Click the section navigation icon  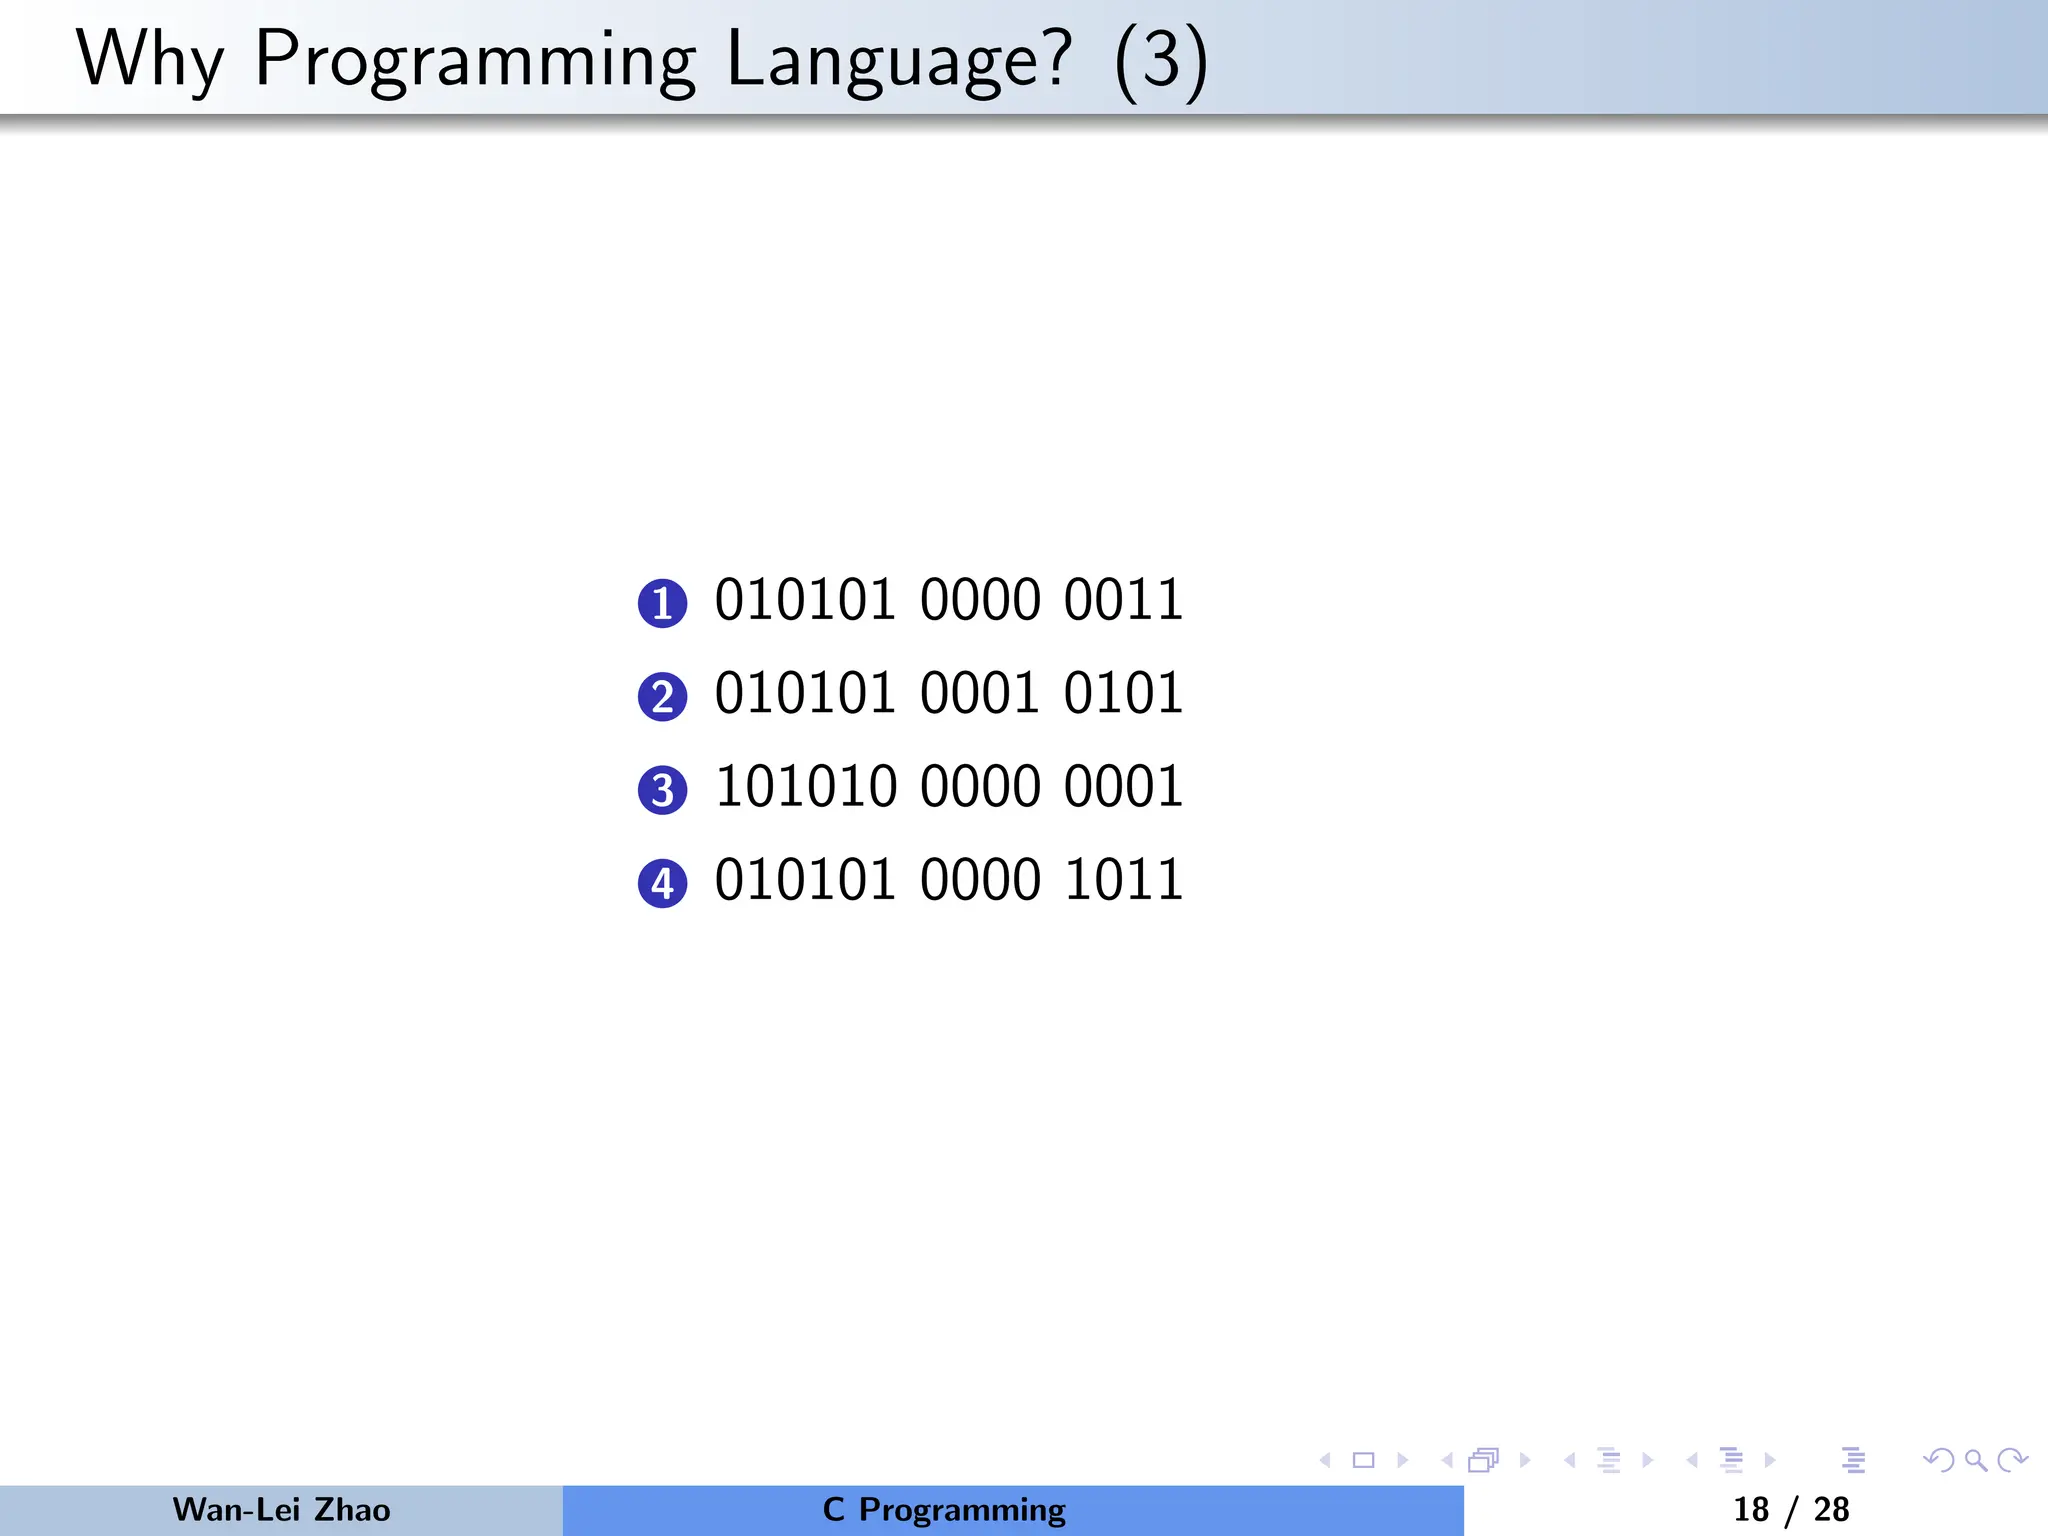1732,1461
